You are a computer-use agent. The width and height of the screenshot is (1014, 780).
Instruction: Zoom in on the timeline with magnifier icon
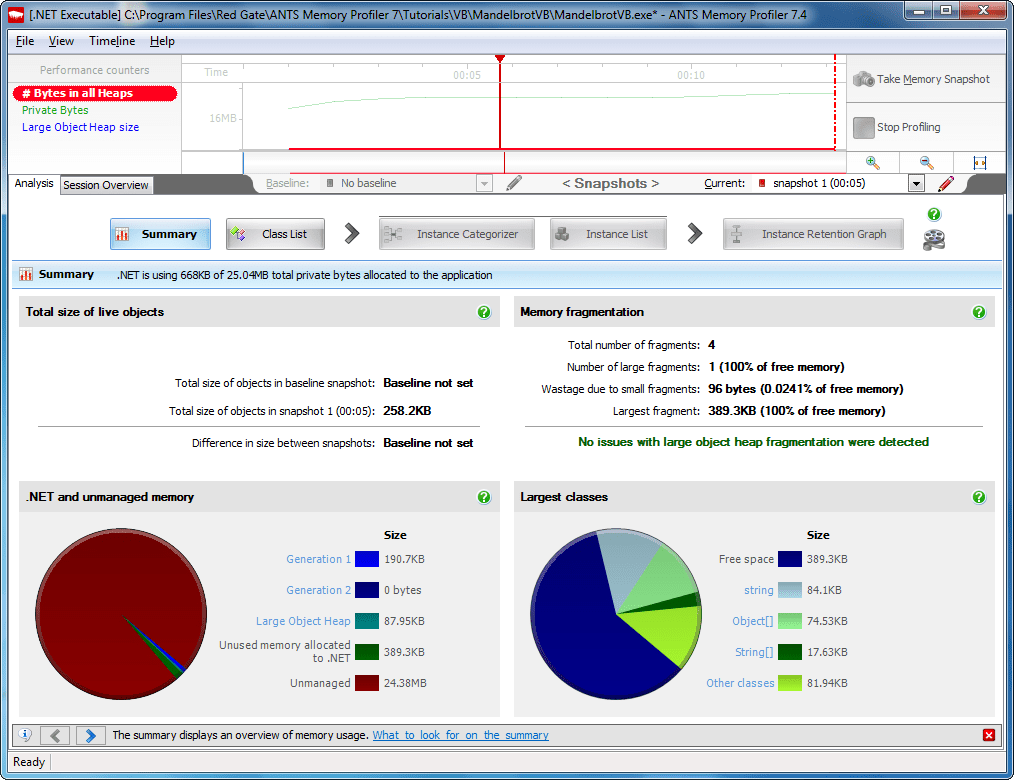[x=872, y=163]
